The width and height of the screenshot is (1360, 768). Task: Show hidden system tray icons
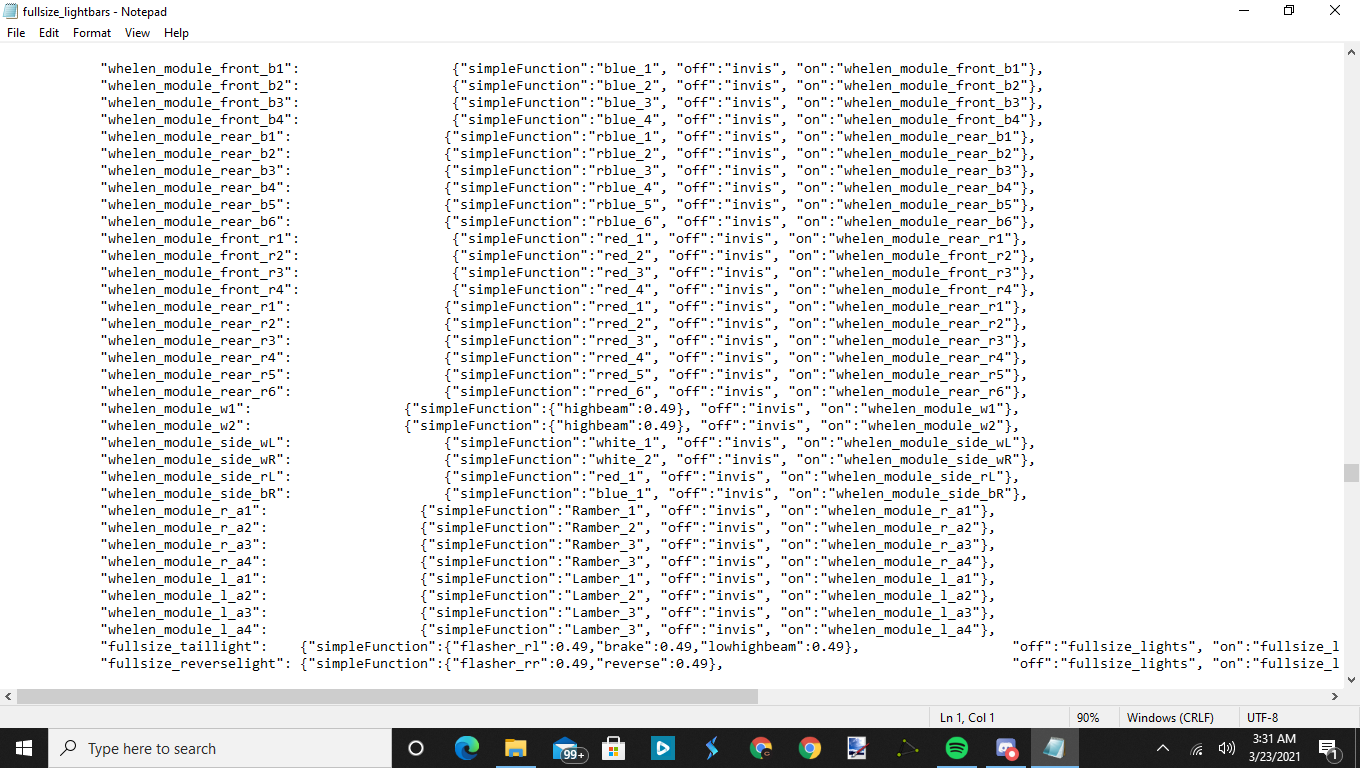(x=1163, y=748)
